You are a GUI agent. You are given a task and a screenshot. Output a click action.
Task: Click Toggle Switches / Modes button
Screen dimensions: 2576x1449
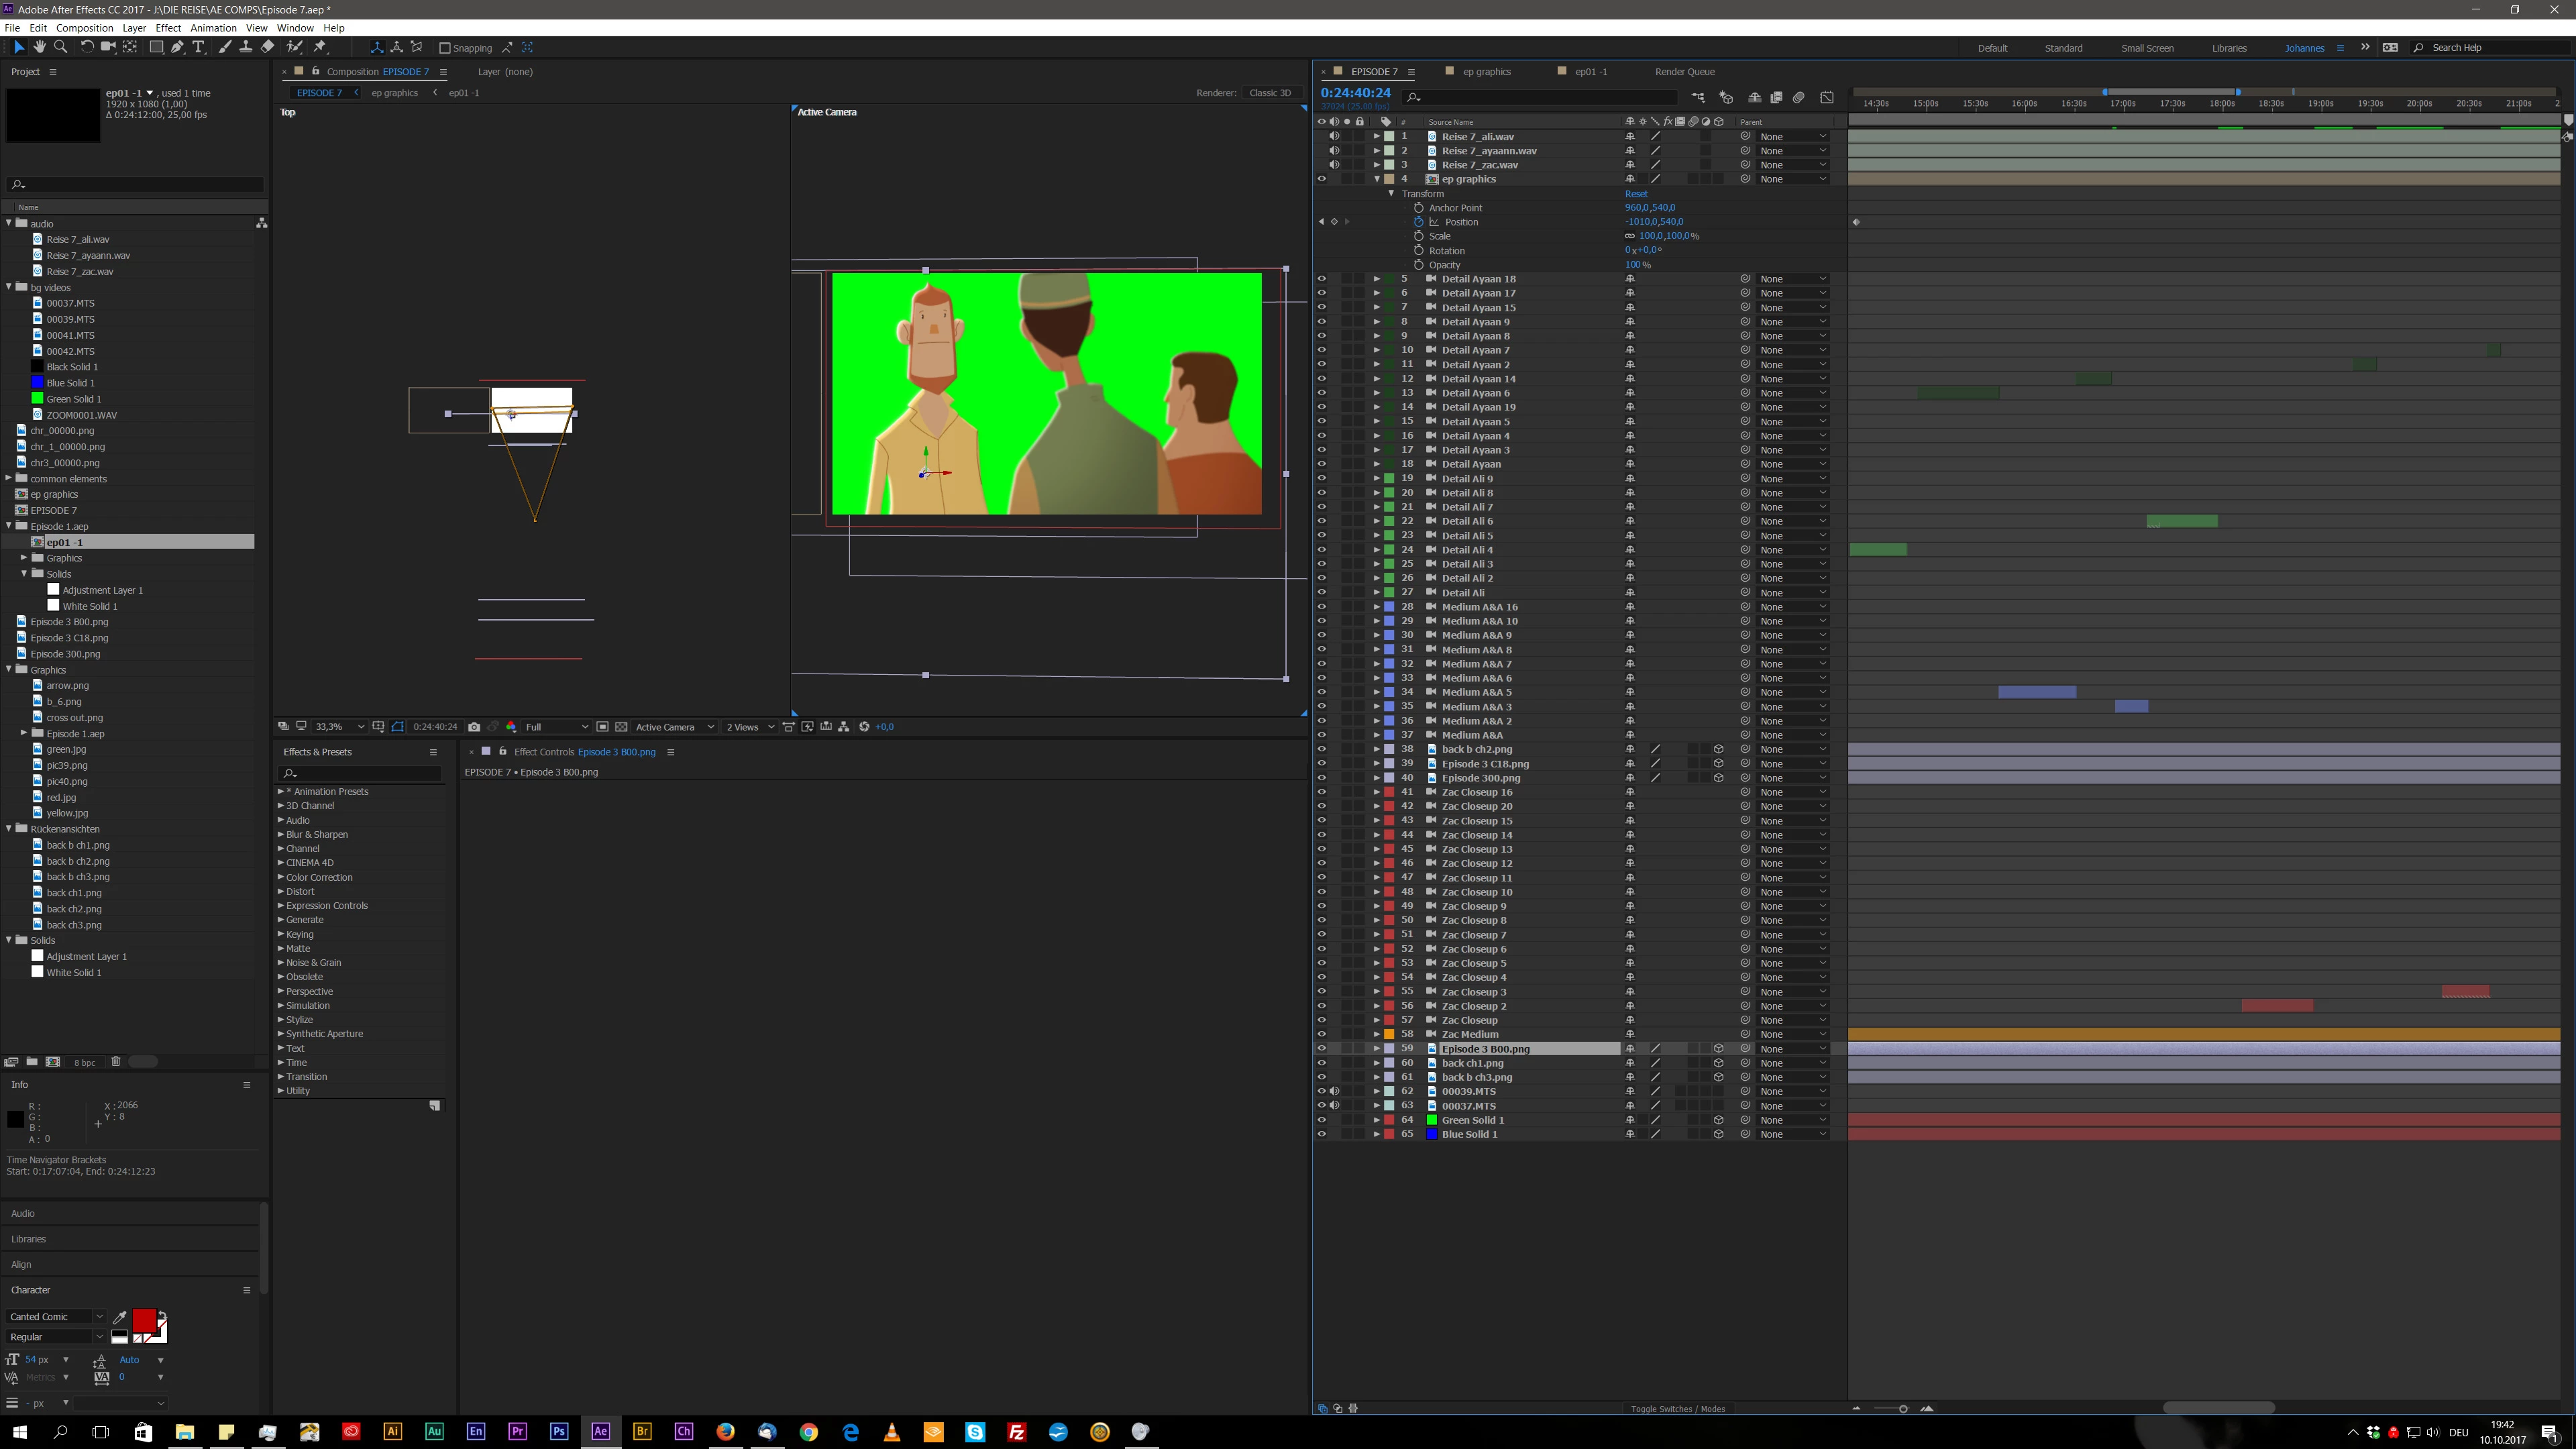point(1677,1409)
